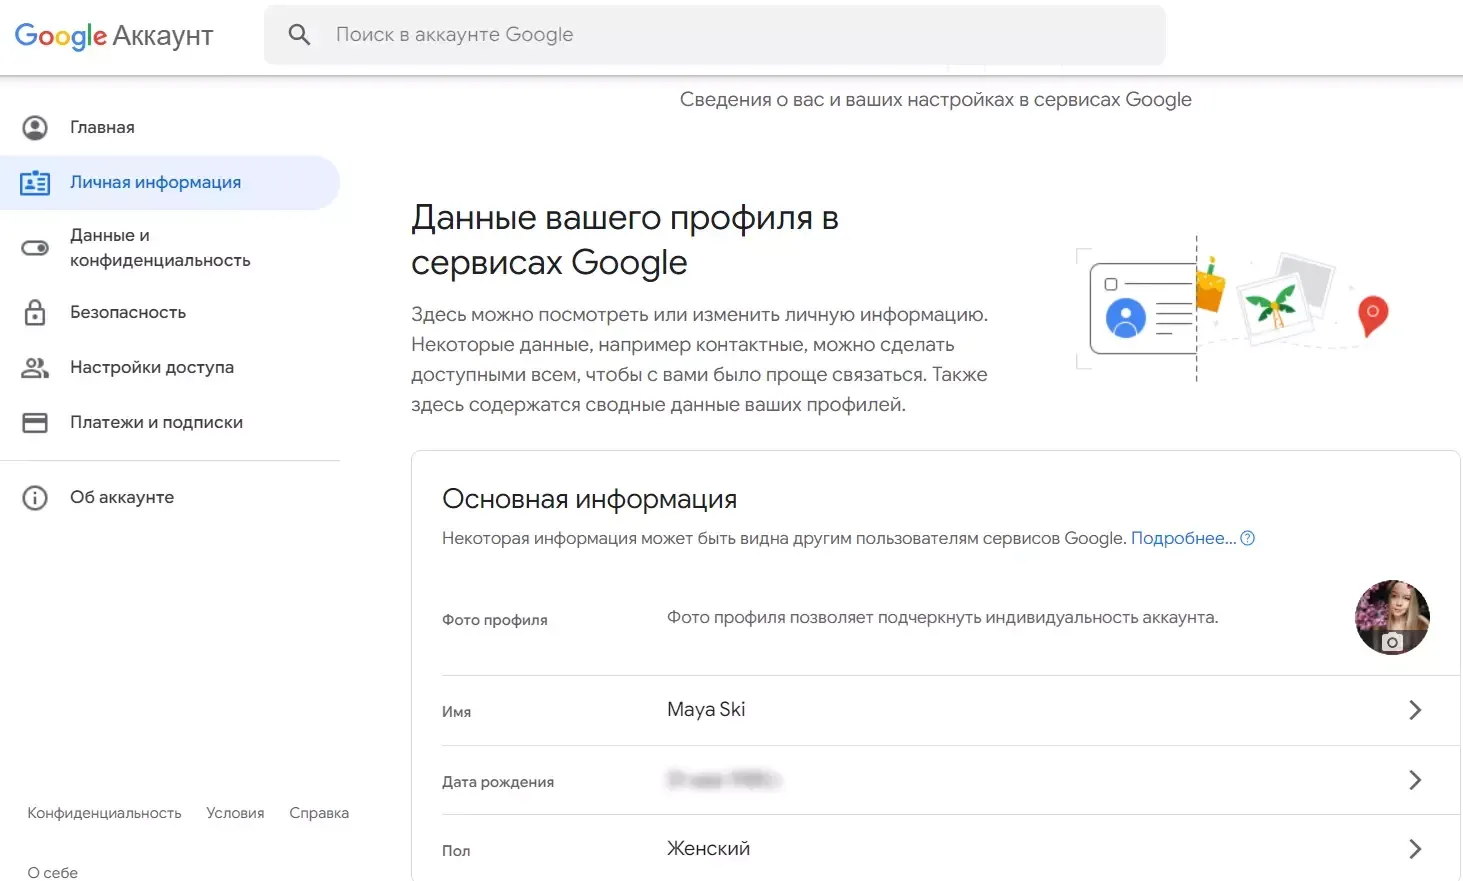Click the Личная информация ID card icon
Image resolution: width=1463 pixels, height=881 pixels.
[x=35, y=183]
